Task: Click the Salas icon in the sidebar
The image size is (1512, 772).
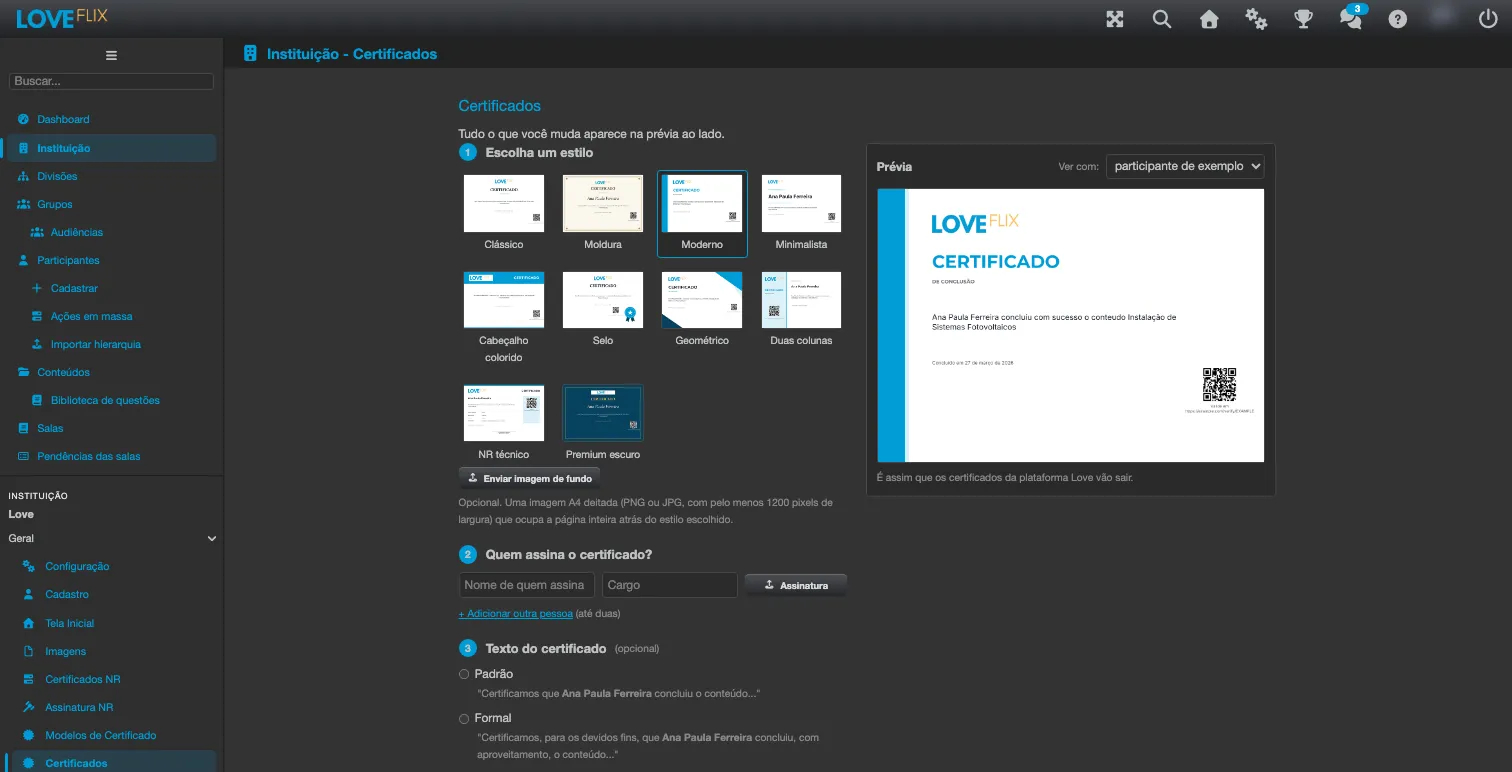Action: click(x=24, y=428)
